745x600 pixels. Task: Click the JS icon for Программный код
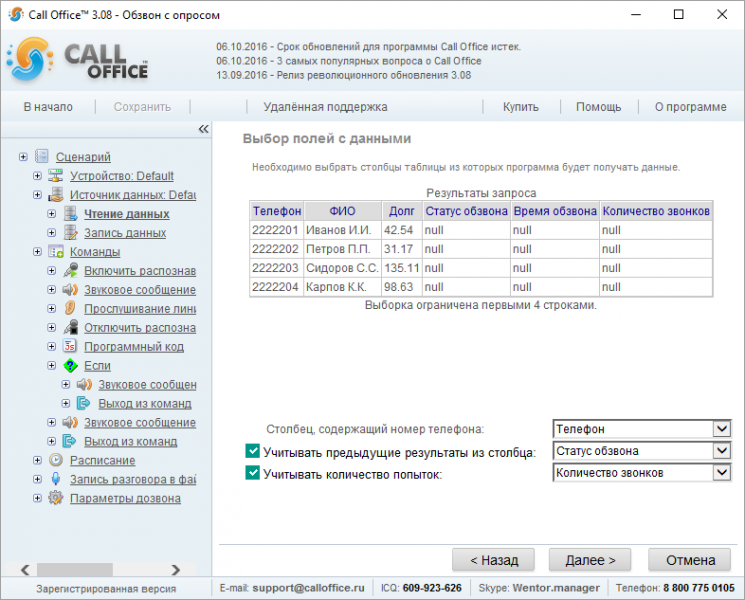70,346
